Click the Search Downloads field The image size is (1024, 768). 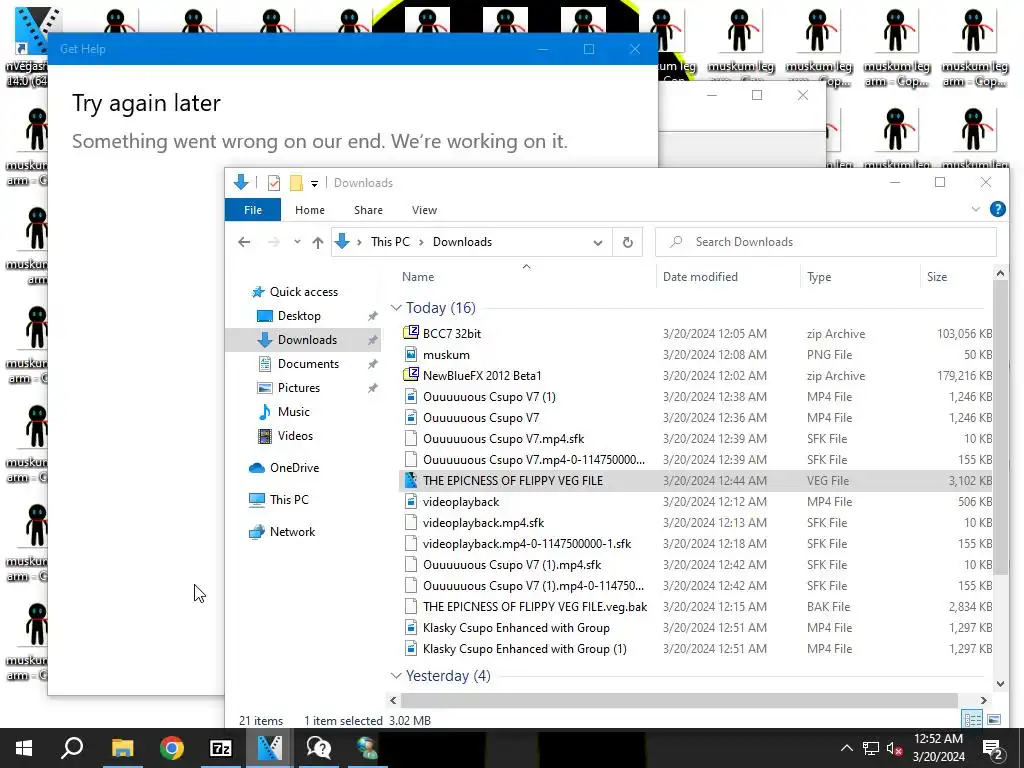(x=825, y=242)
